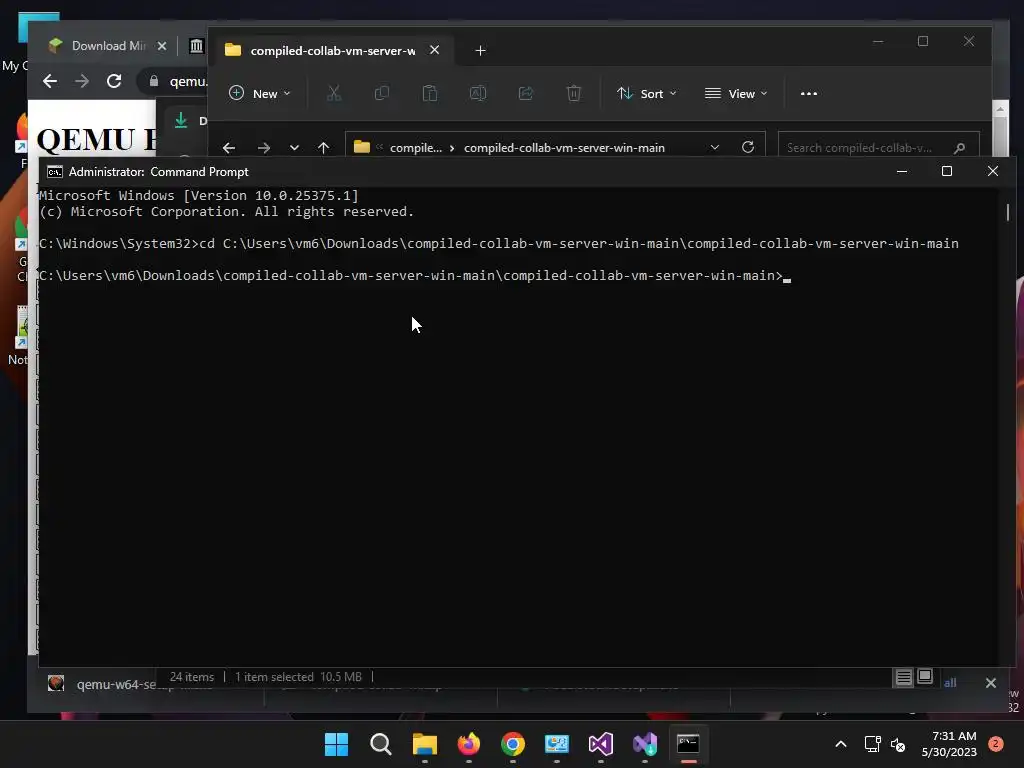This screenshot has height=768, width=1024.
Task: Open Visual Studio from the taskbar
Action: coord(601,744)
